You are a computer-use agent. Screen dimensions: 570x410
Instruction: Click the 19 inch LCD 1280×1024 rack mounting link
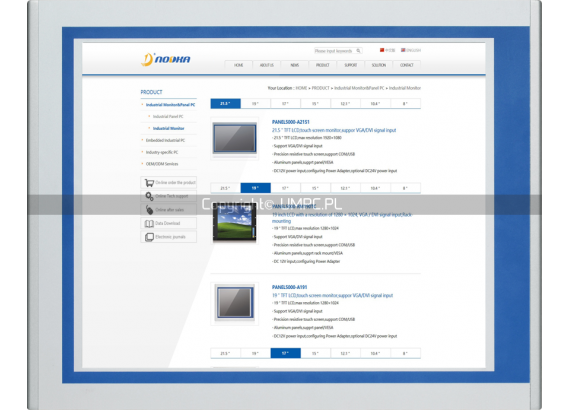(342, 218)
